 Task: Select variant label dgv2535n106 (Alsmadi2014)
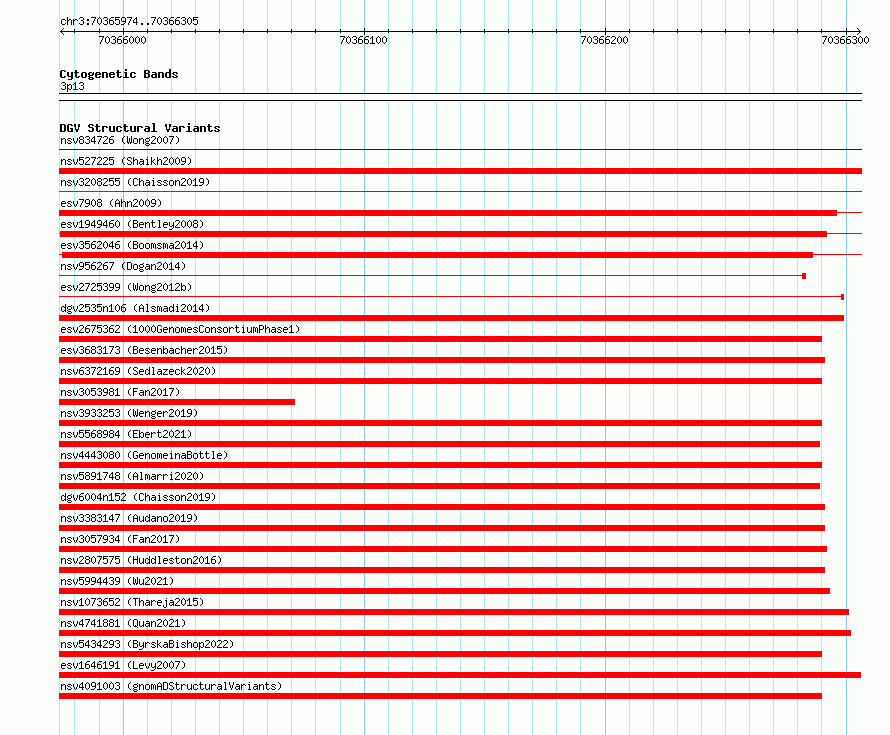point(135,308)
